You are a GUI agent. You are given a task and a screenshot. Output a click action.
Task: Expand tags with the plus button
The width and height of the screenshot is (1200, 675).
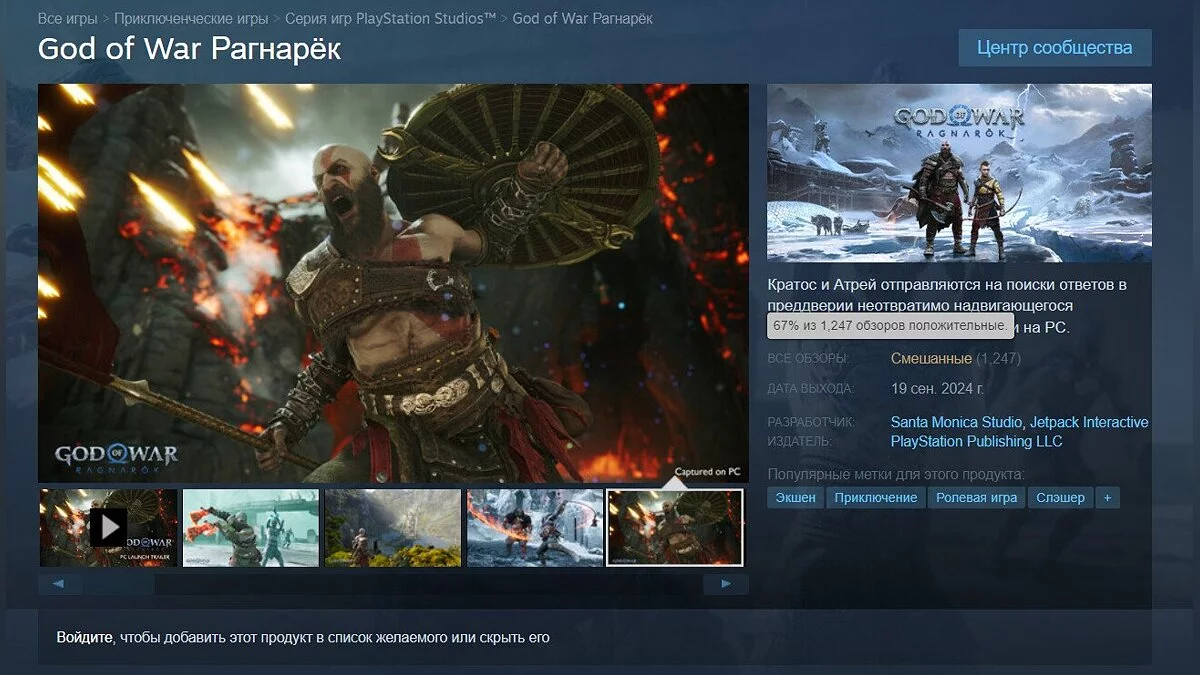[x=1107, y=497]
